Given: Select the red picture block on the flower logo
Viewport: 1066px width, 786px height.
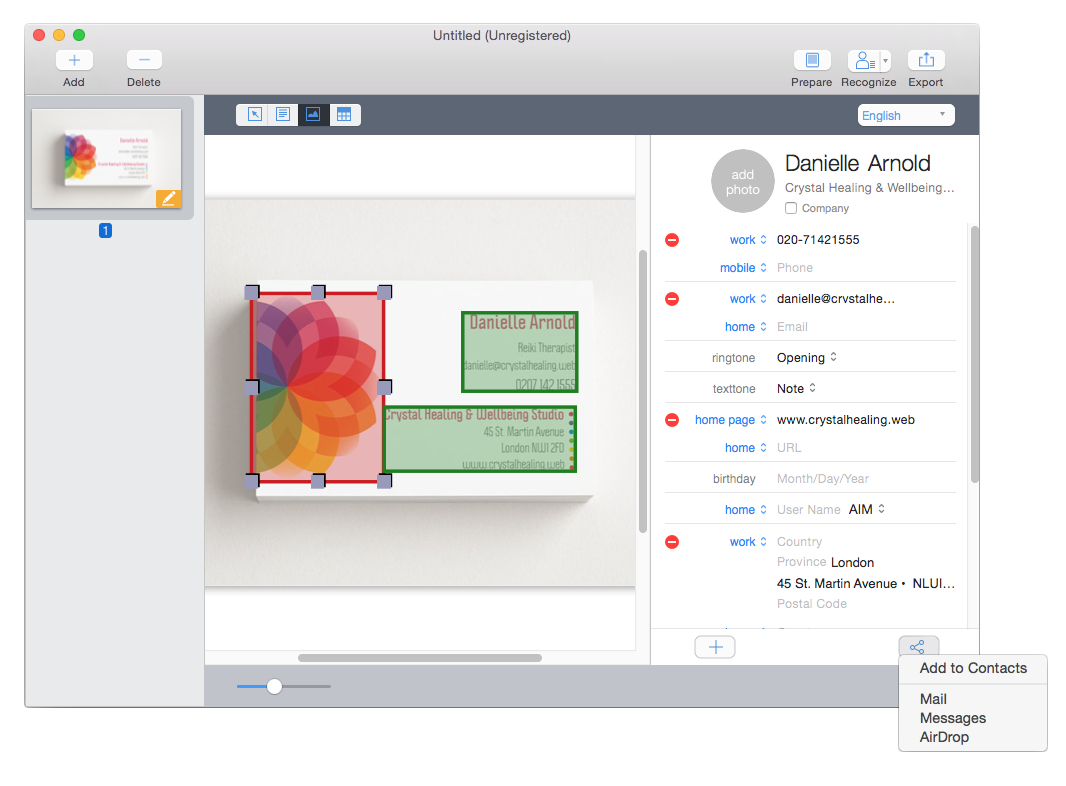Looking at the screenshot, I should (317, 387).
